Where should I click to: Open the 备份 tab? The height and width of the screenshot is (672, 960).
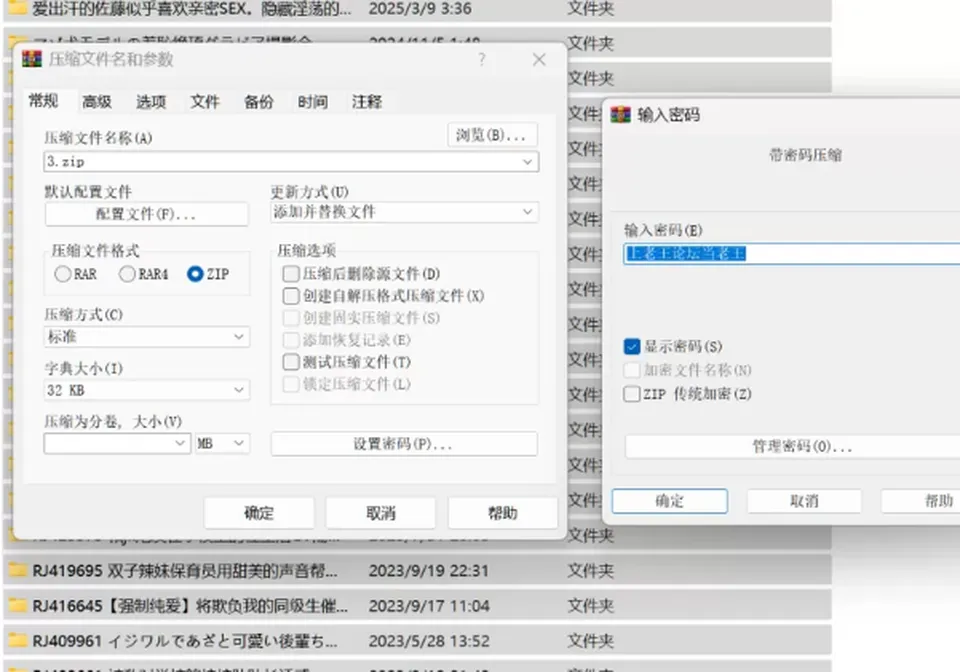click(259, 102)
